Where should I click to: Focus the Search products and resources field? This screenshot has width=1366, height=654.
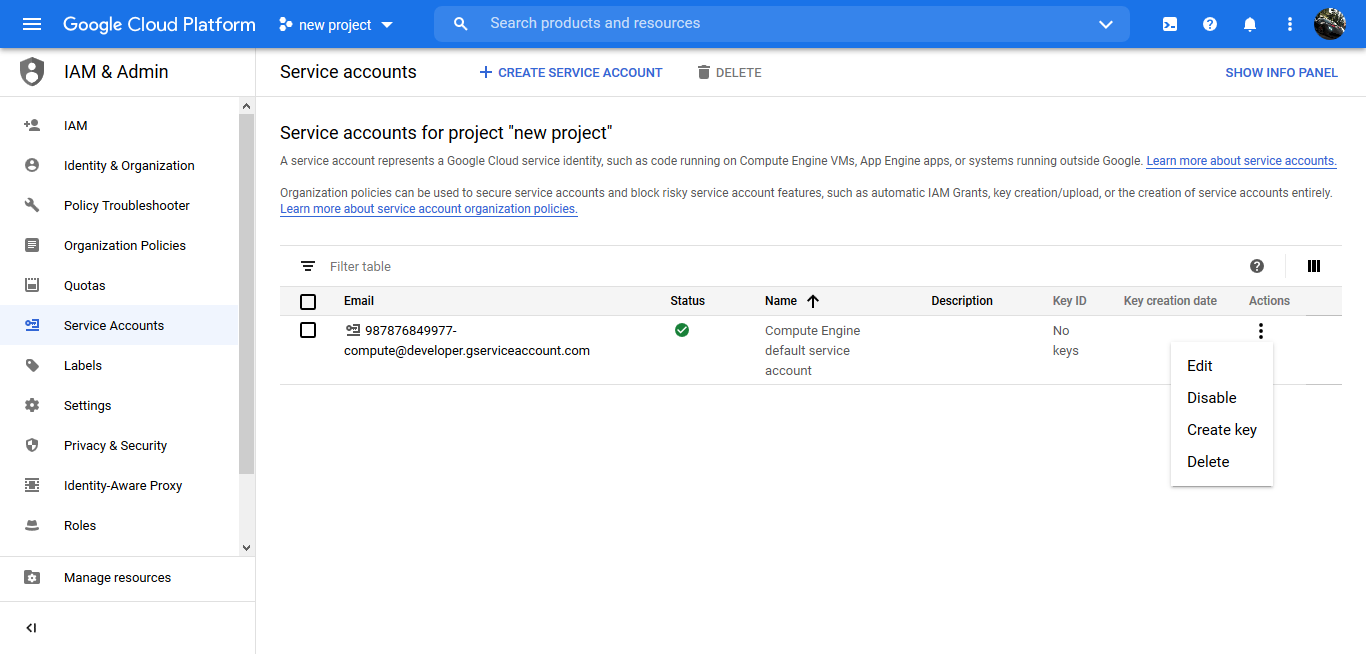782,24
